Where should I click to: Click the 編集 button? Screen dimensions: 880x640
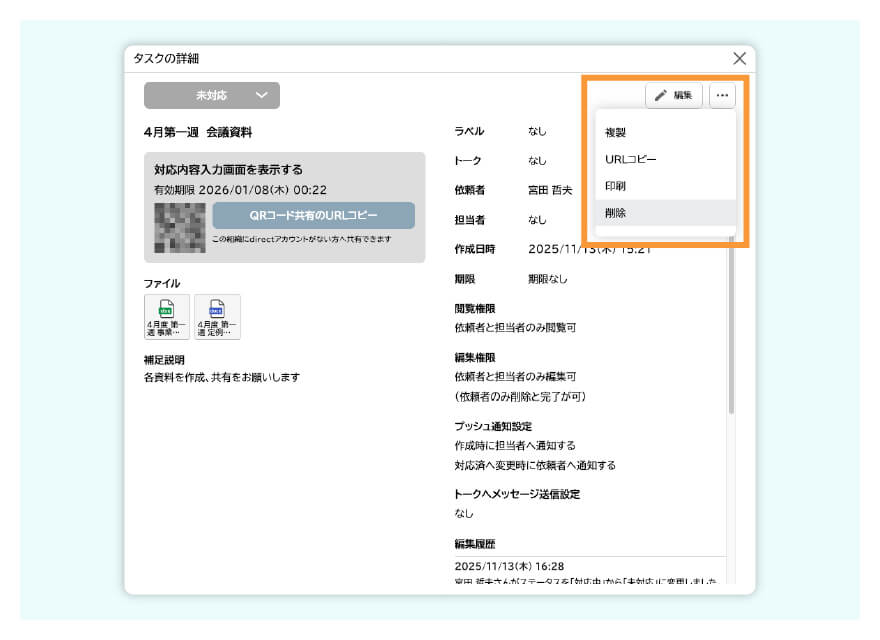[x=676, y=95]
